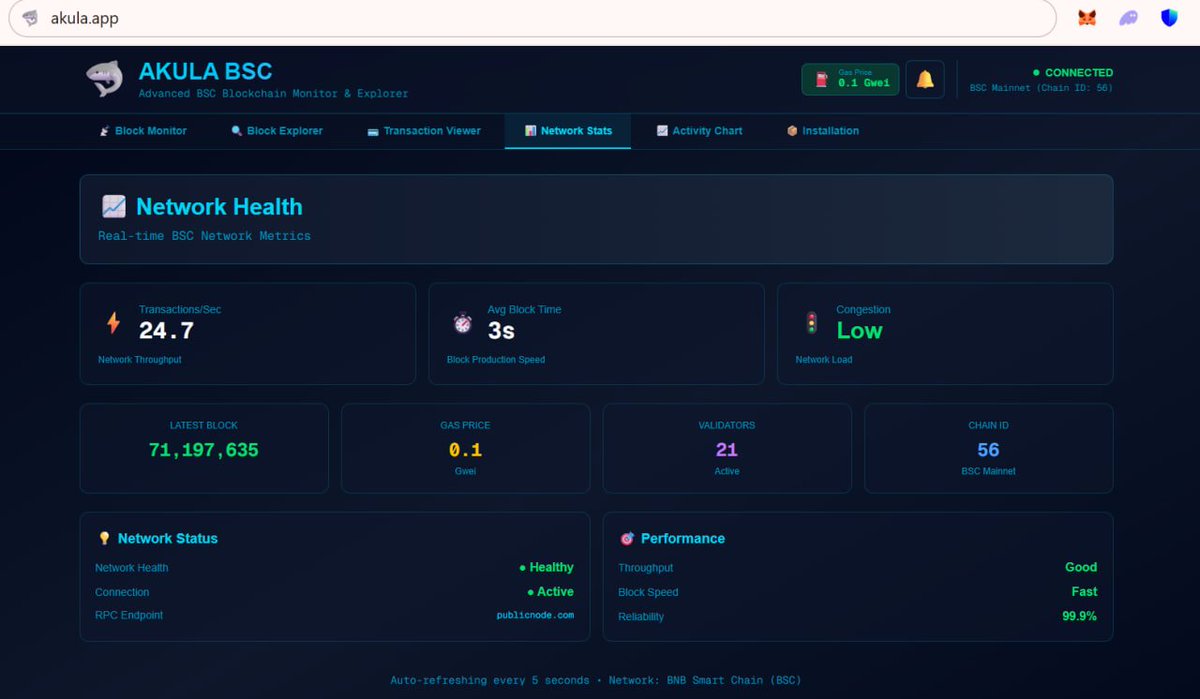
Task: Click the lightning bolt Transactions/Sec icon
Action: 113,323
